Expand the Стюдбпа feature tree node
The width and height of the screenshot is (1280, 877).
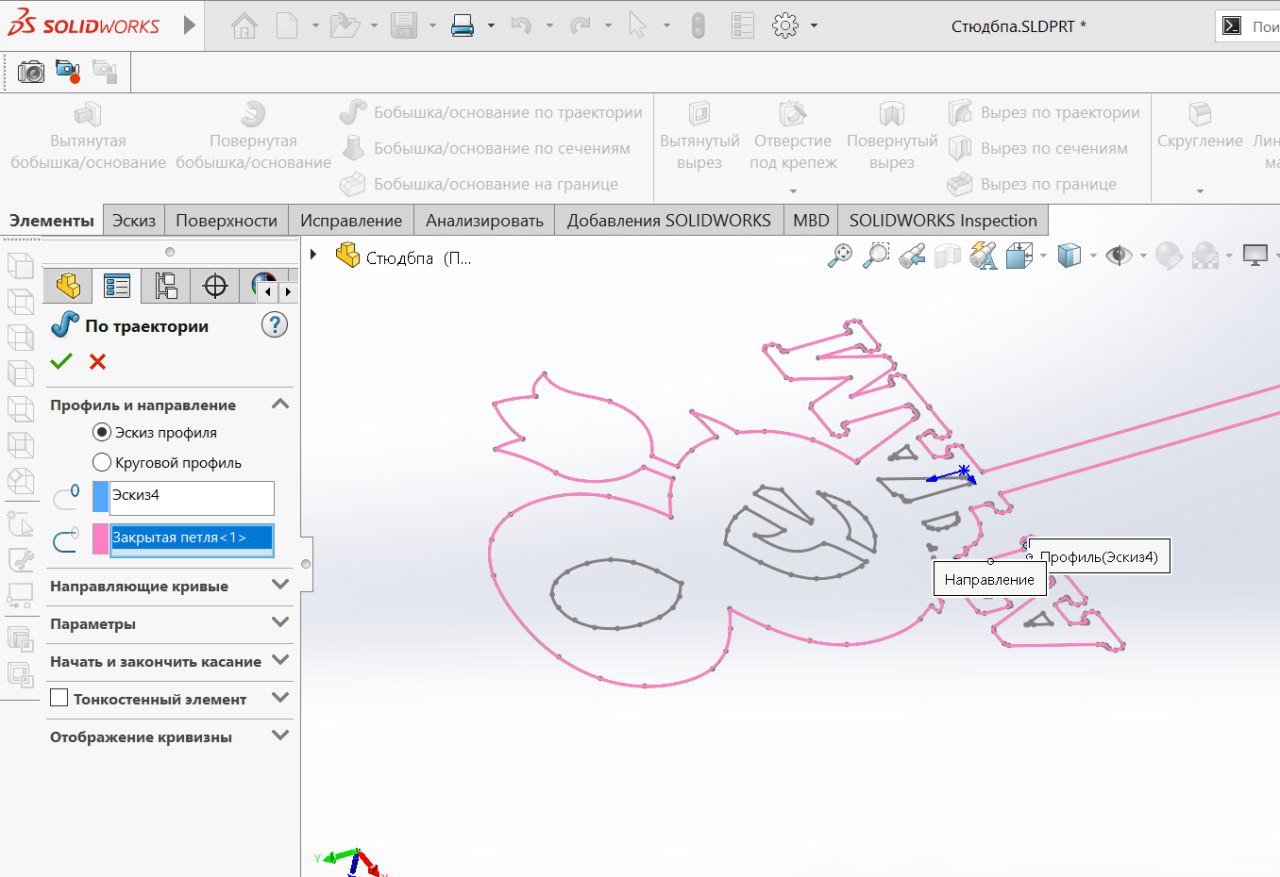(314, 256)
